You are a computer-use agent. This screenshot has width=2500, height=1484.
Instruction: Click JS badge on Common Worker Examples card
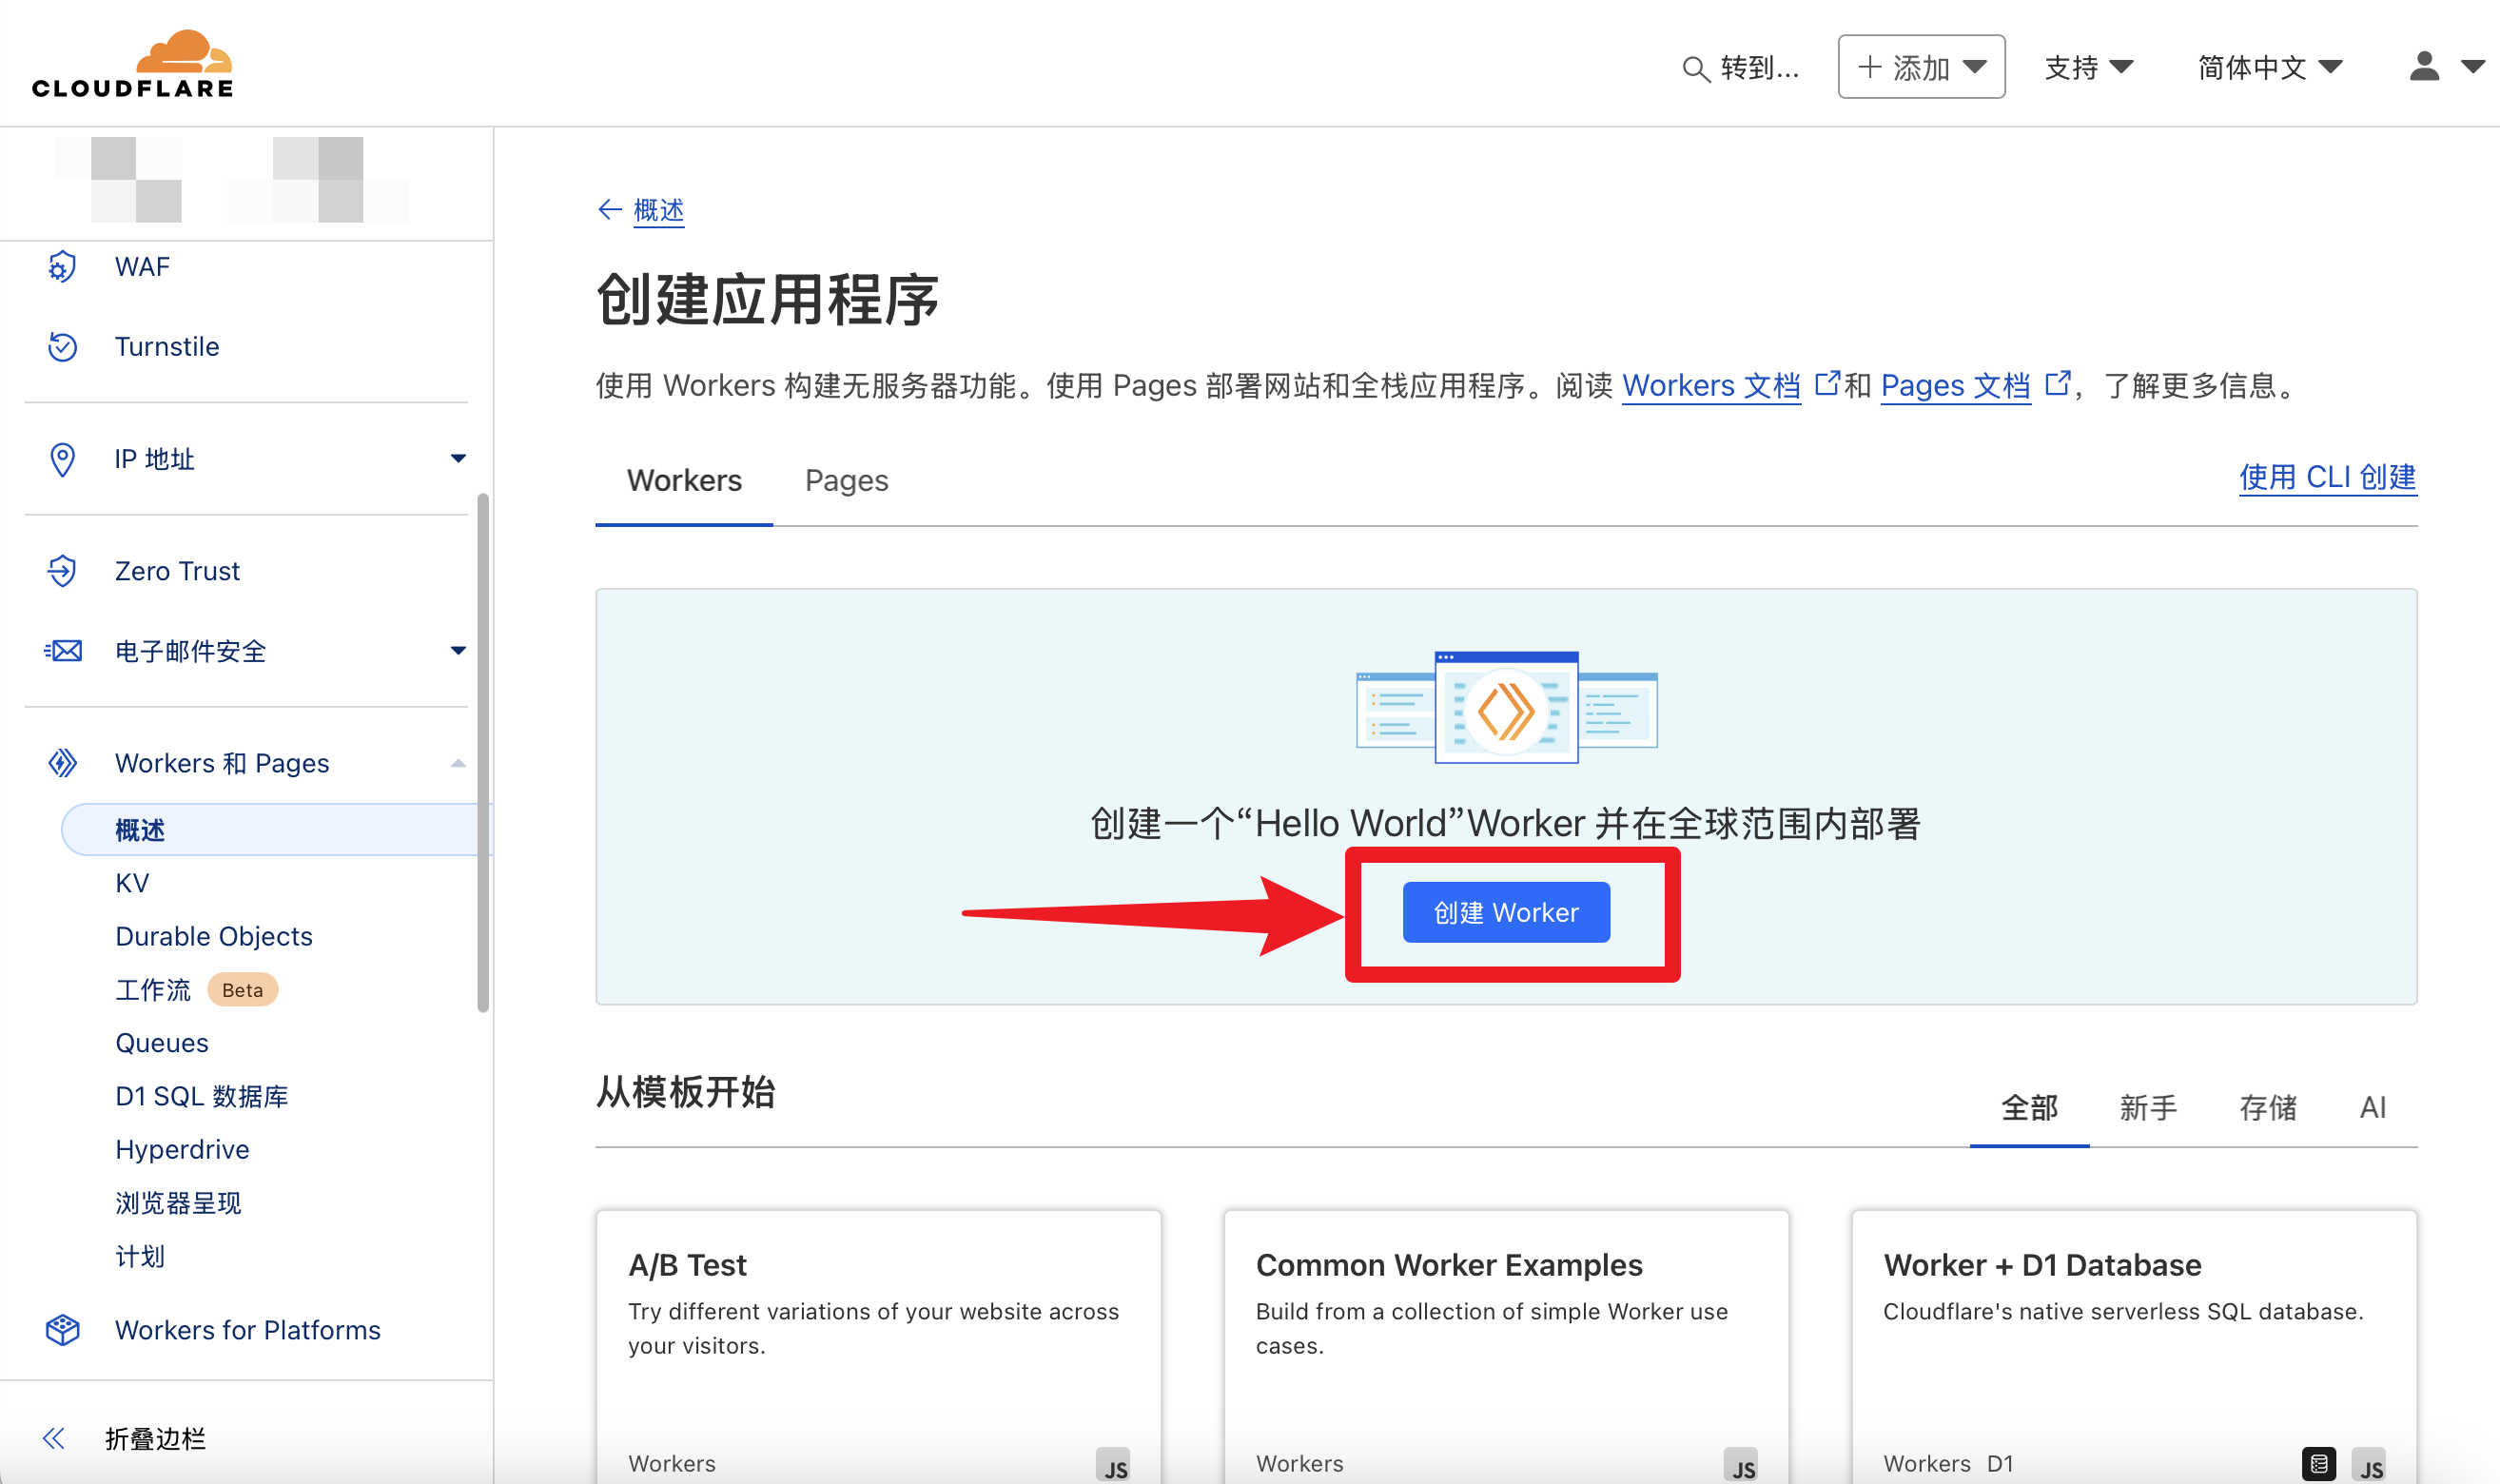pos(1741,1465)
